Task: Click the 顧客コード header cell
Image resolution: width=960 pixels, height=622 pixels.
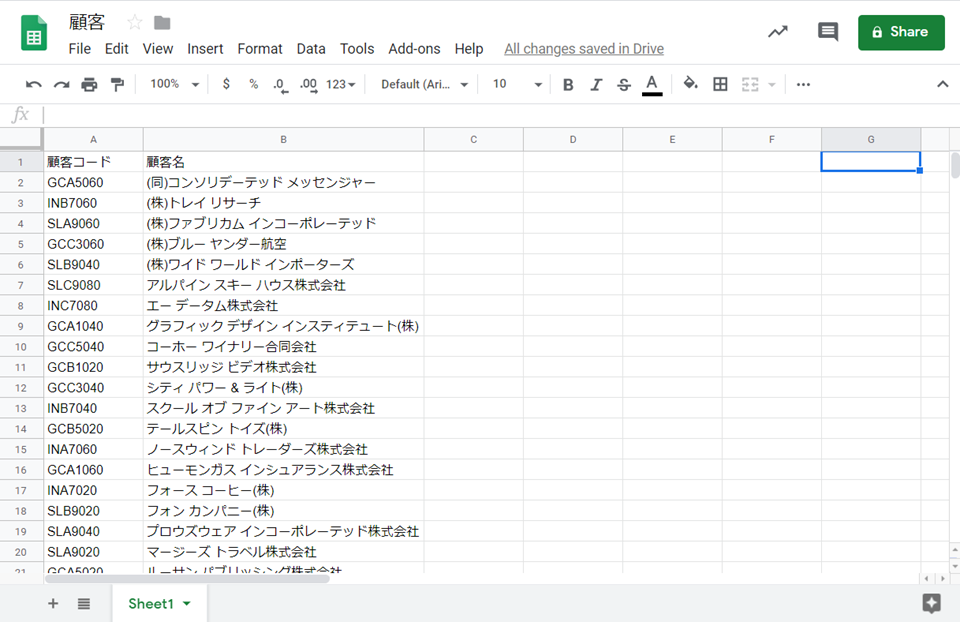Action: [x=93, y=162]
